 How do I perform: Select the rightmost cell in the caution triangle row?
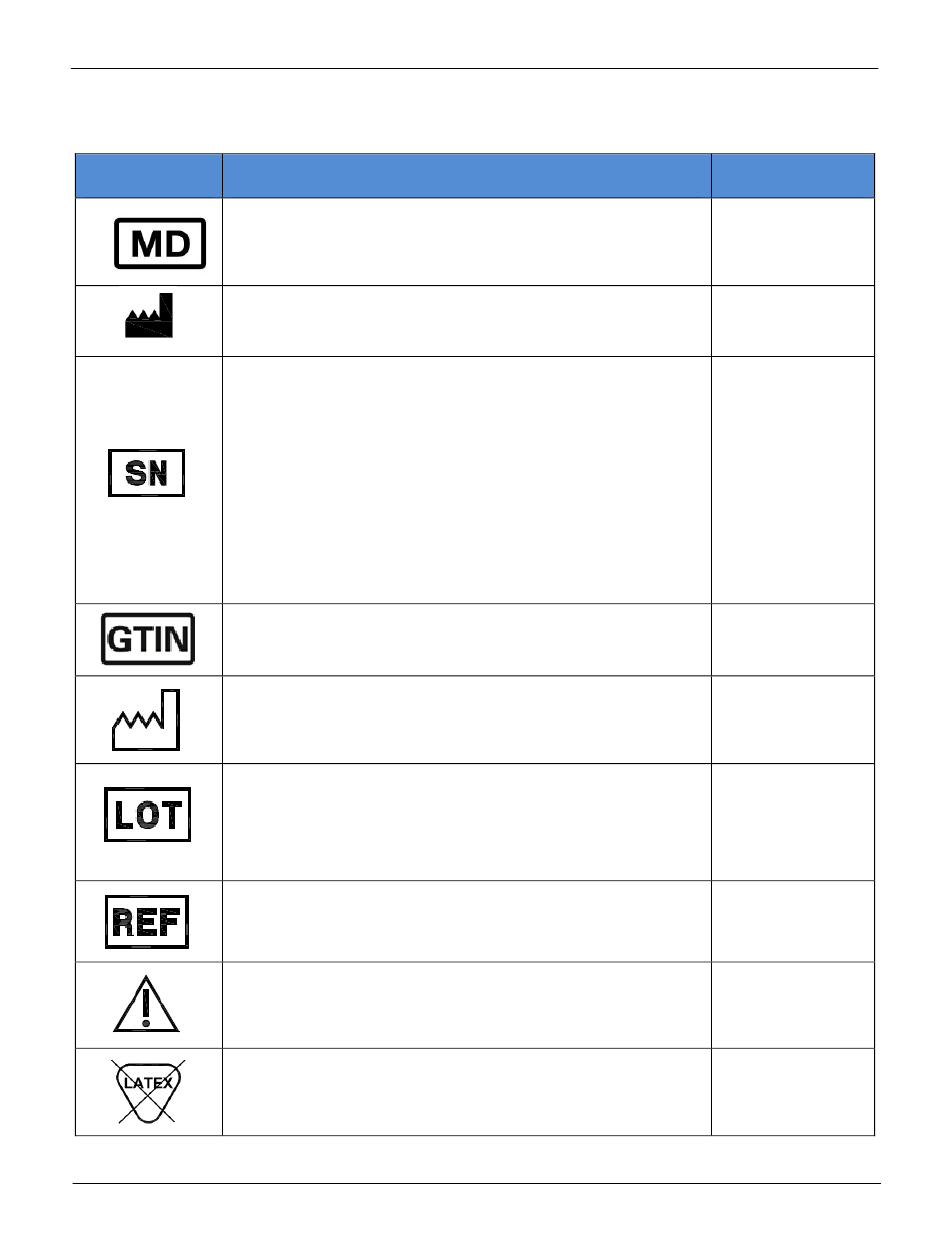(793, 1005)
